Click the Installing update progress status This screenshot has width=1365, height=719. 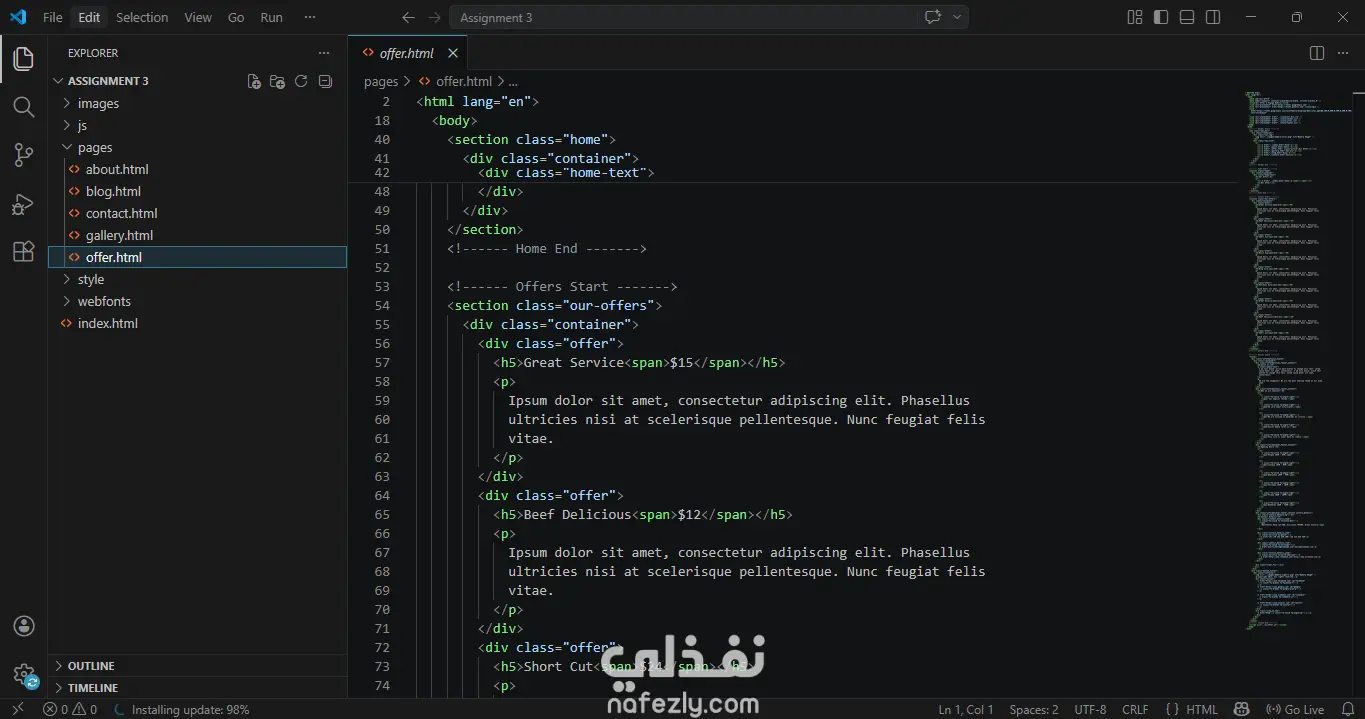click(x=182, y=709)
